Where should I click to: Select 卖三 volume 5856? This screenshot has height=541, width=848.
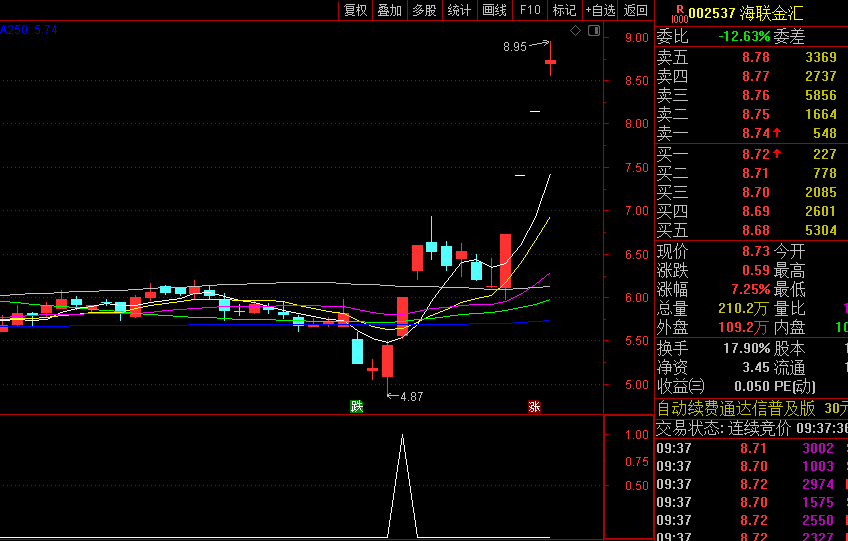tap(821, 95)
